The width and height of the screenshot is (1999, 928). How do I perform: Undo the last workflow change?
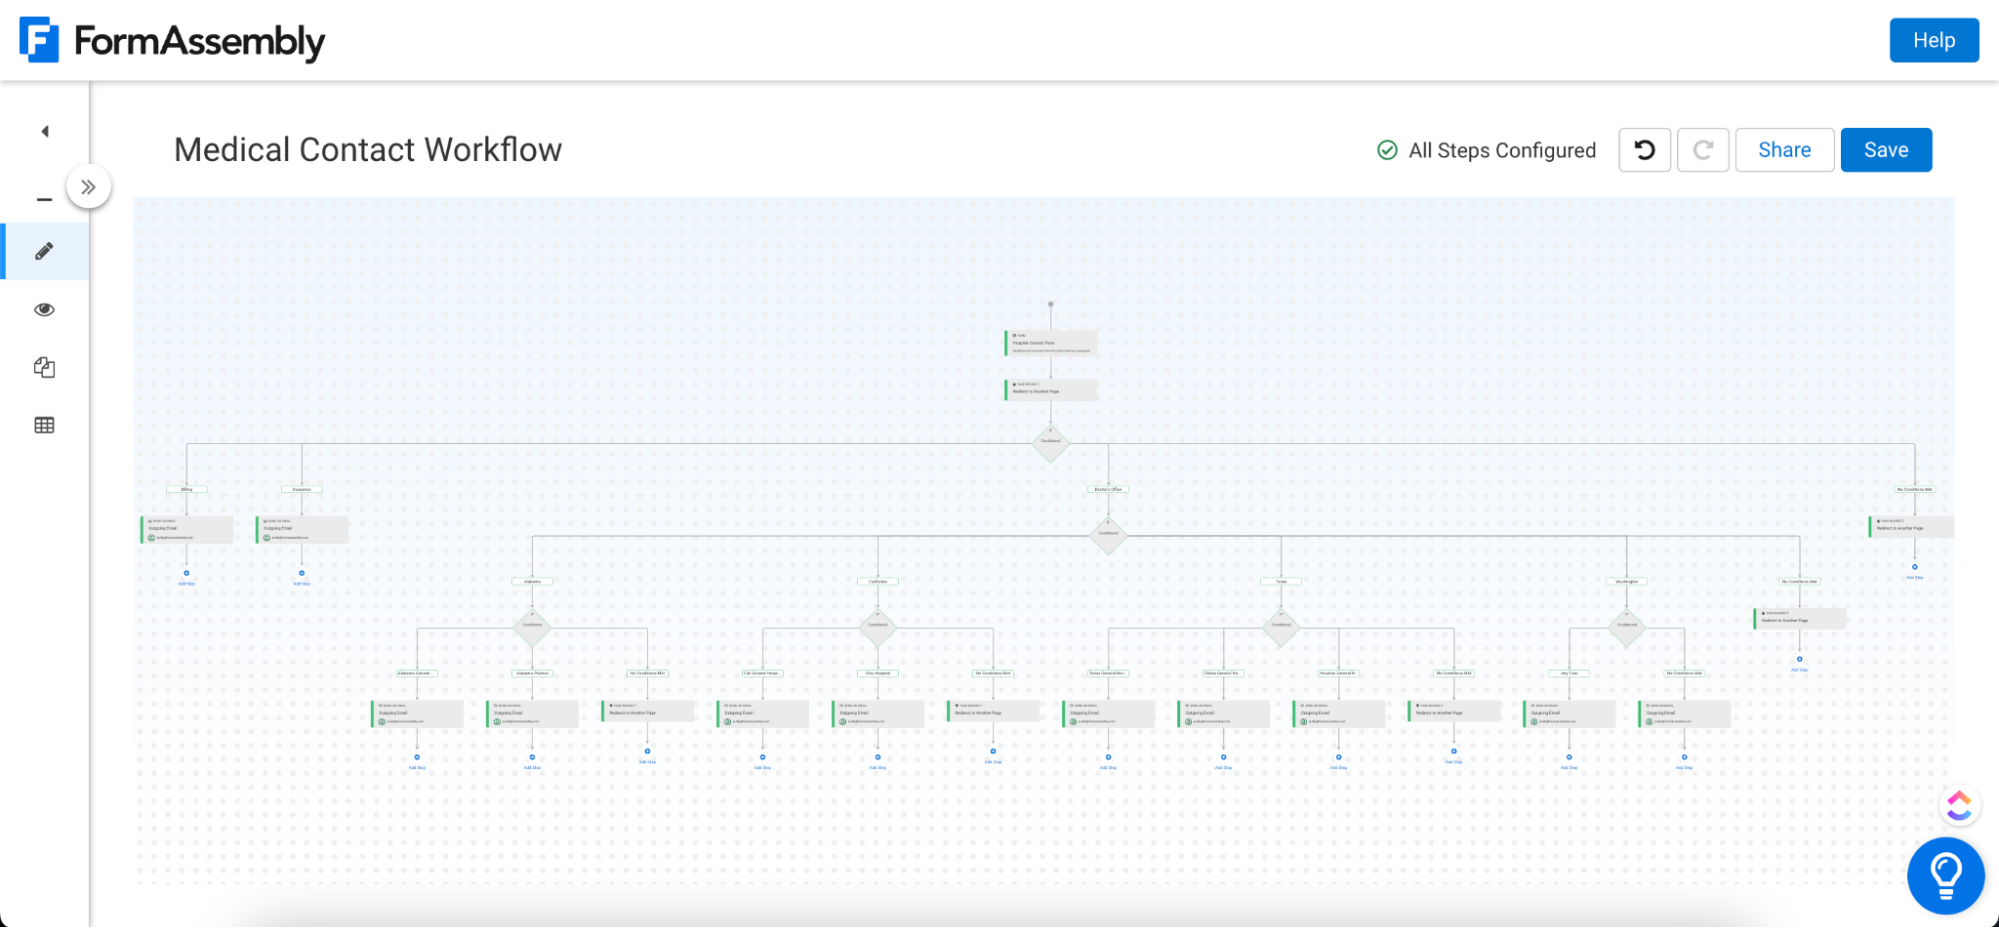(1644, 149)
